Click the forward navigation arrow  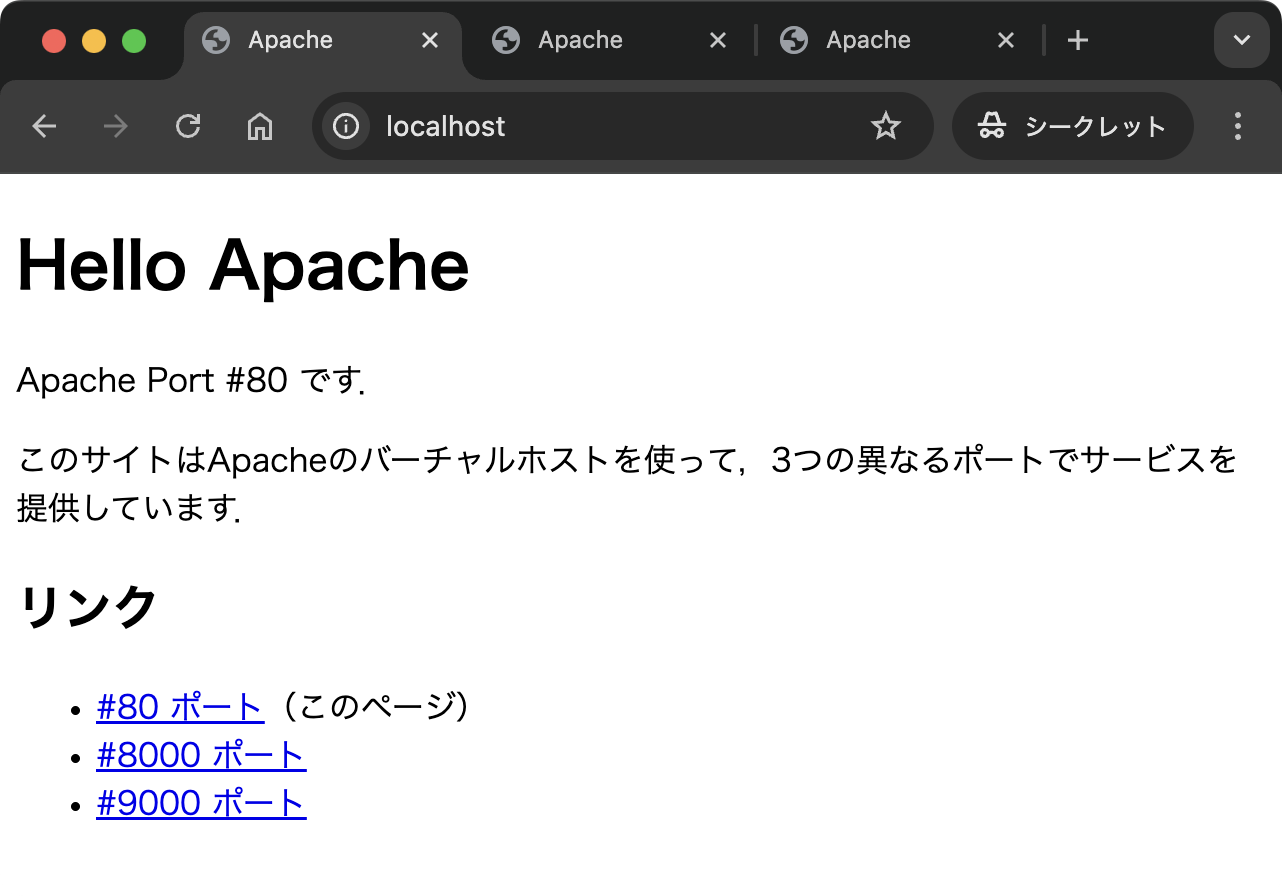[116, 126]
